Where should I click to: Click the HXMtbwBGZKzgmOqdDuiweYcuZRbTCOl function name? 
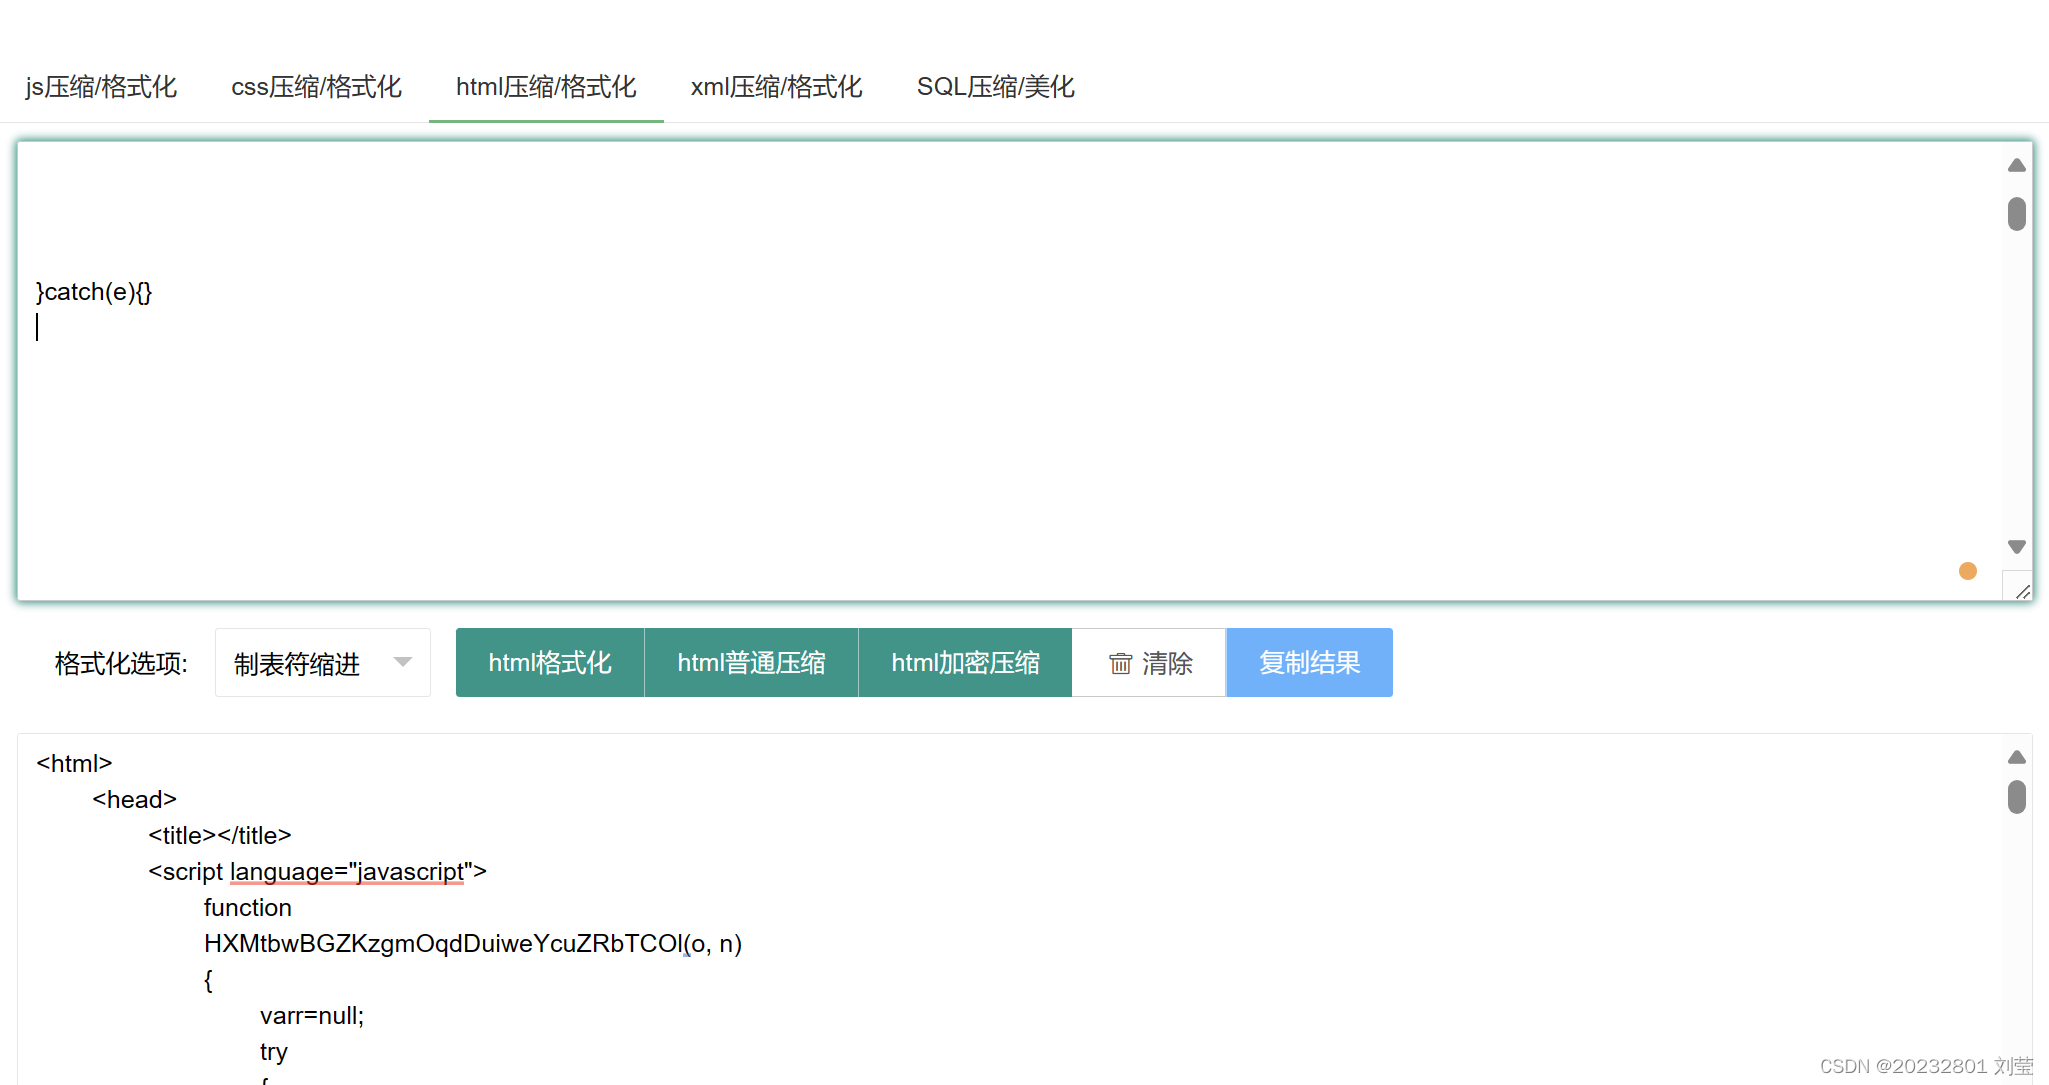click(x=444, y=944)
